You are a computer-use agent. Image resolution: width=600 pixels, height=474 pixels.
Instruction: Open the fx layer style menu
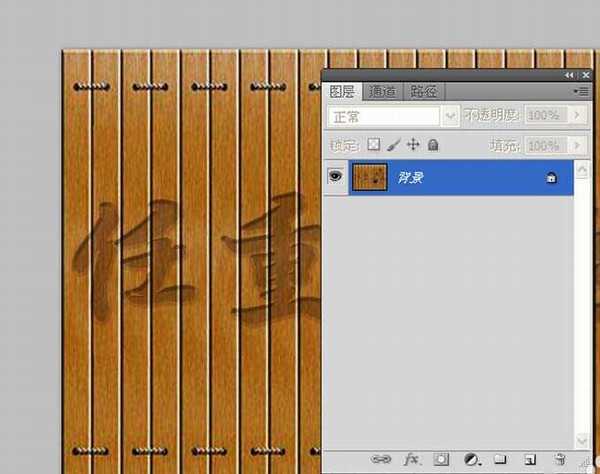pyautogui.click(x=409, y=459)
